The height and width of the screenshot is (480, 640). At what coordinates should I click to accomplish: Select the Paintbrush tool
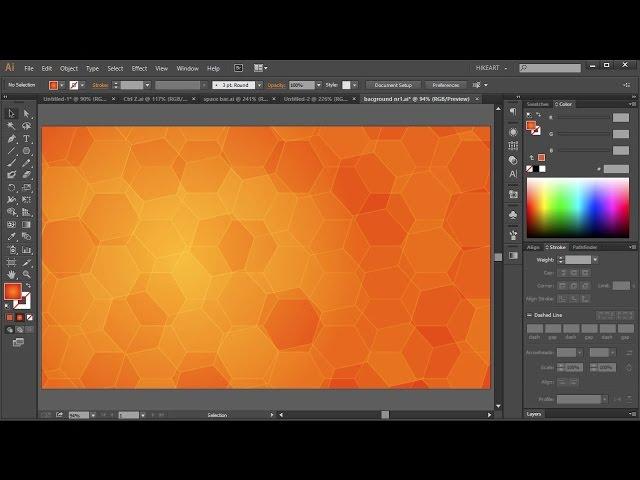pyautogui.click(x=11, y=163)
